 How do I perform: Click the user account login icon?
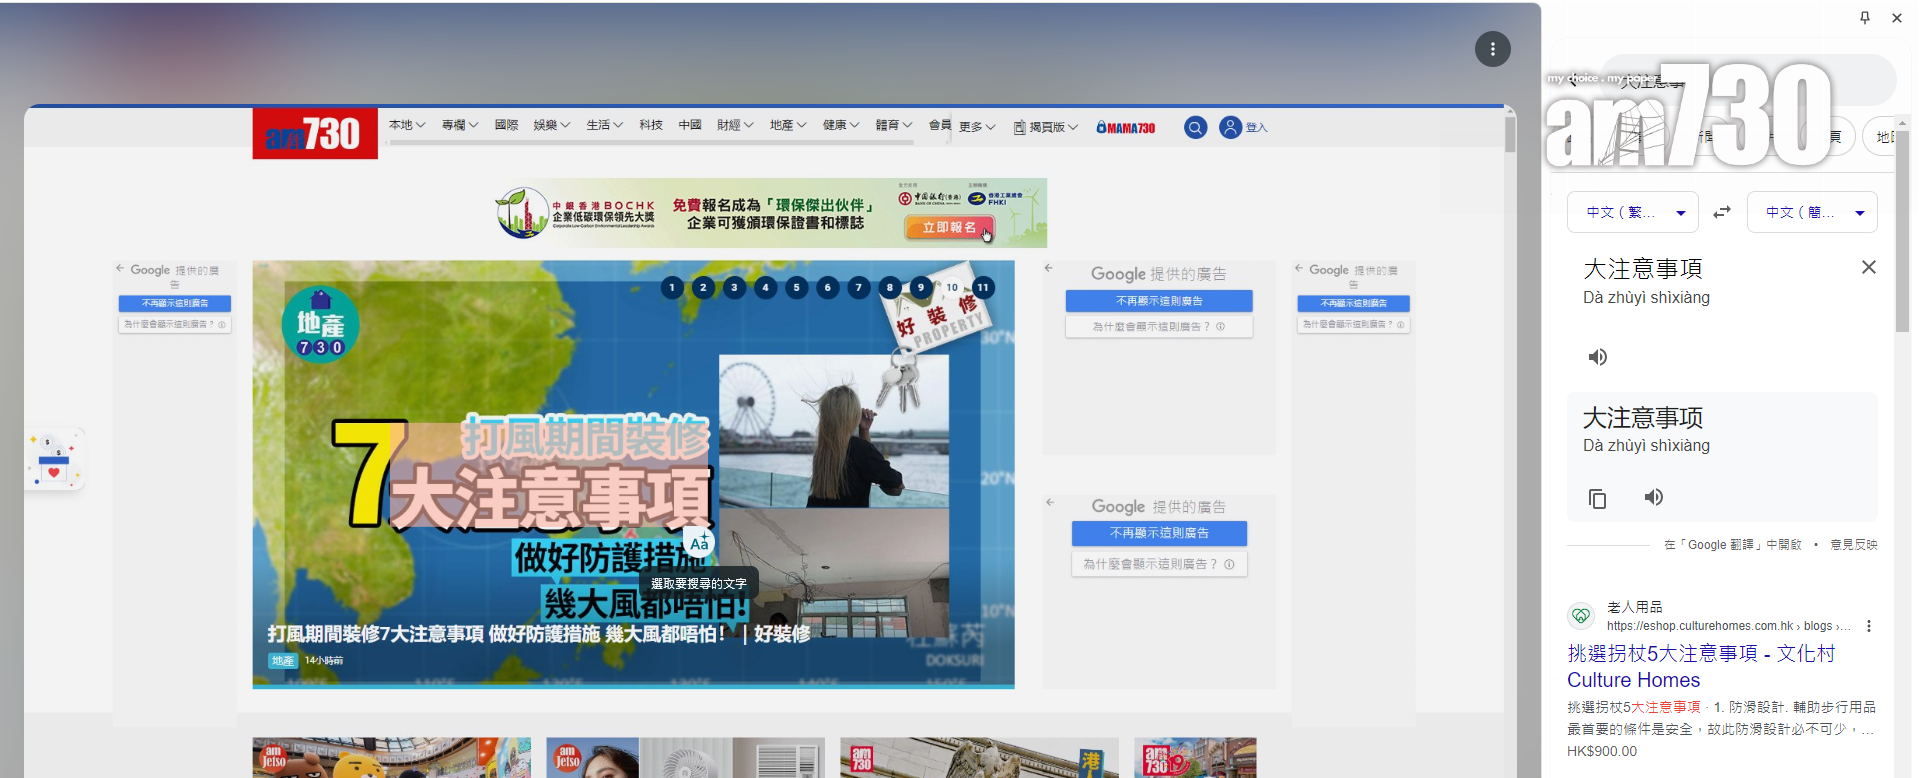click(1231, 128)
